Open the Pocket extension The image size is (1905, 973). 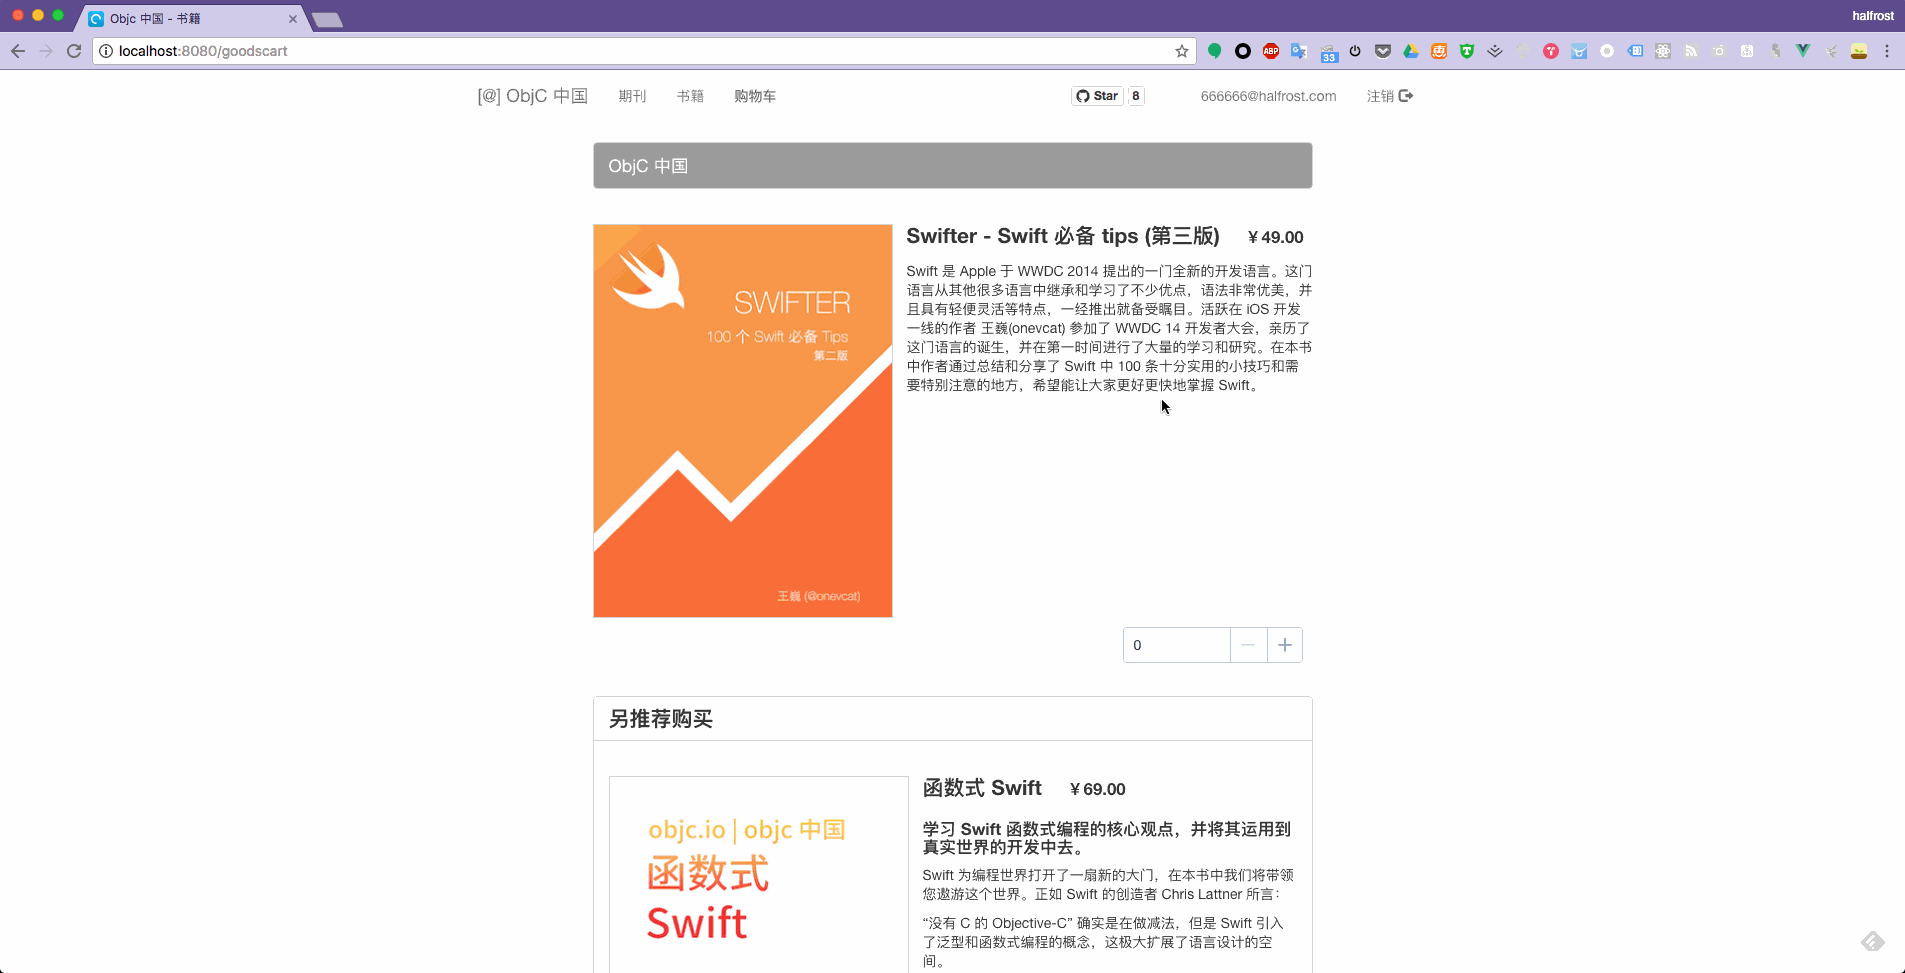[1383, 51]
